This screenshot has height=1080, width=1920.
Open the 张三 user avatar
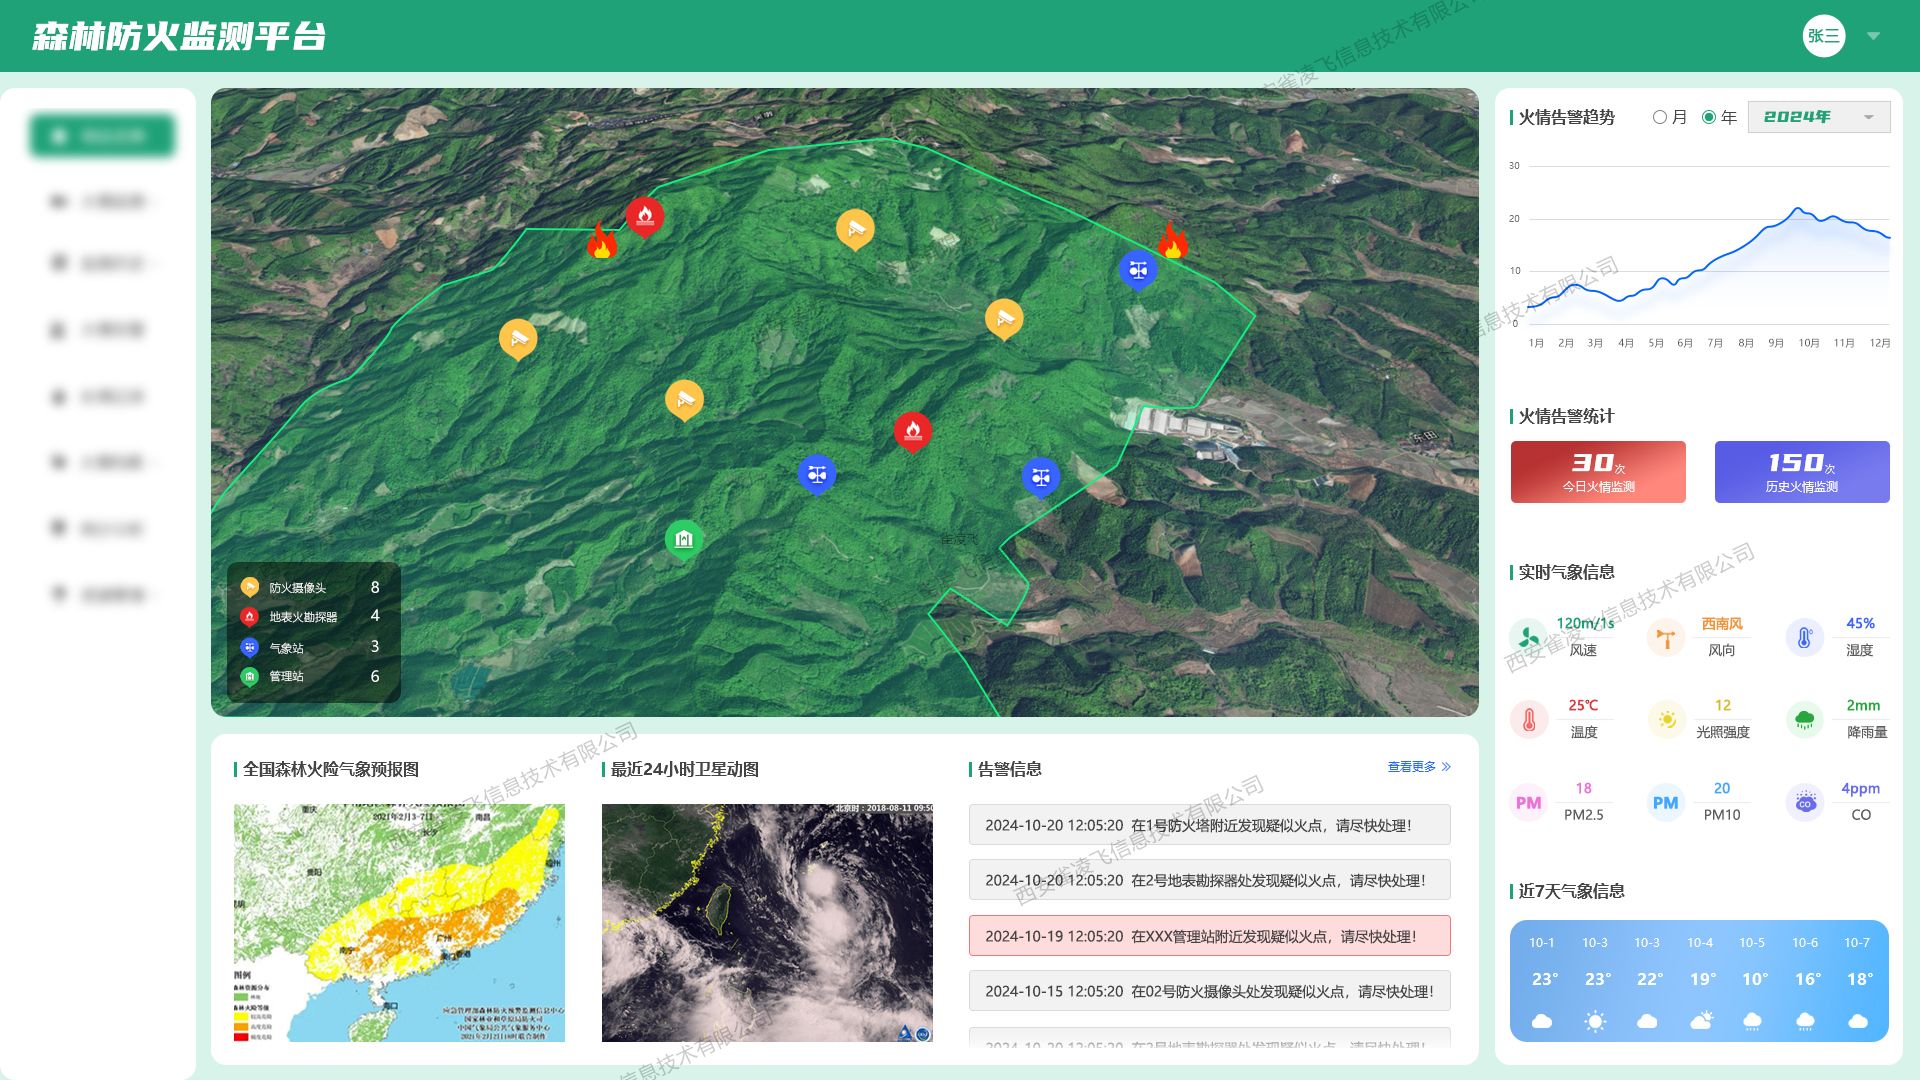1823,36
